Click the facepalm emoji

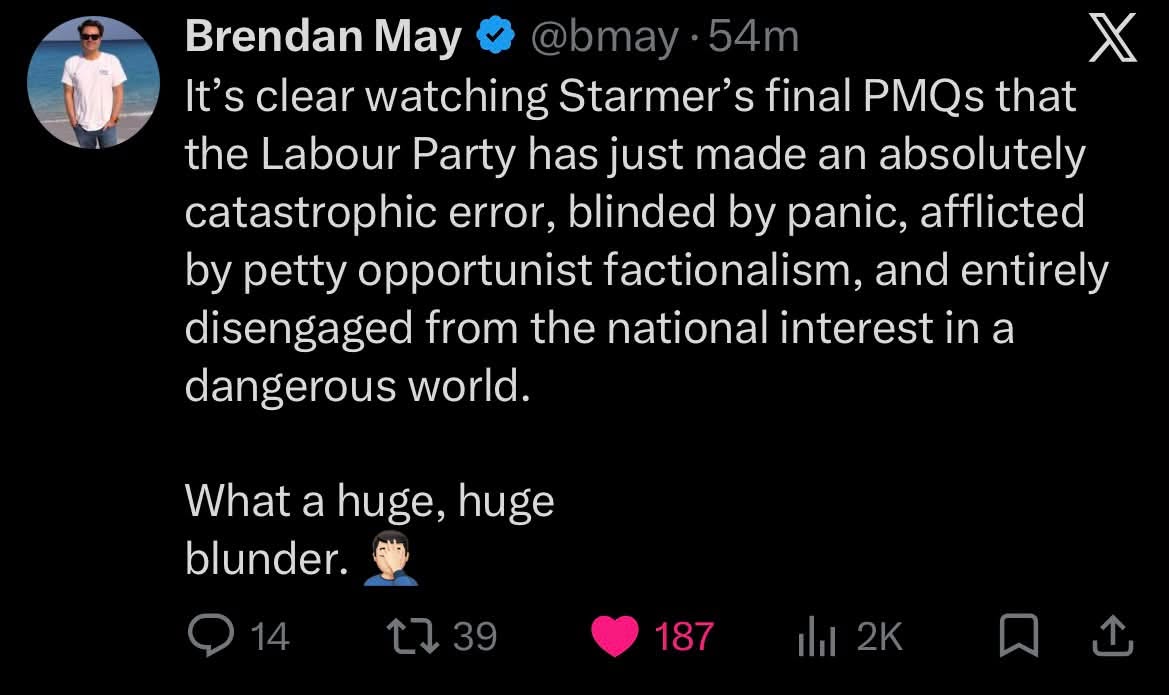pyautogui.click(x=391, y=559)
